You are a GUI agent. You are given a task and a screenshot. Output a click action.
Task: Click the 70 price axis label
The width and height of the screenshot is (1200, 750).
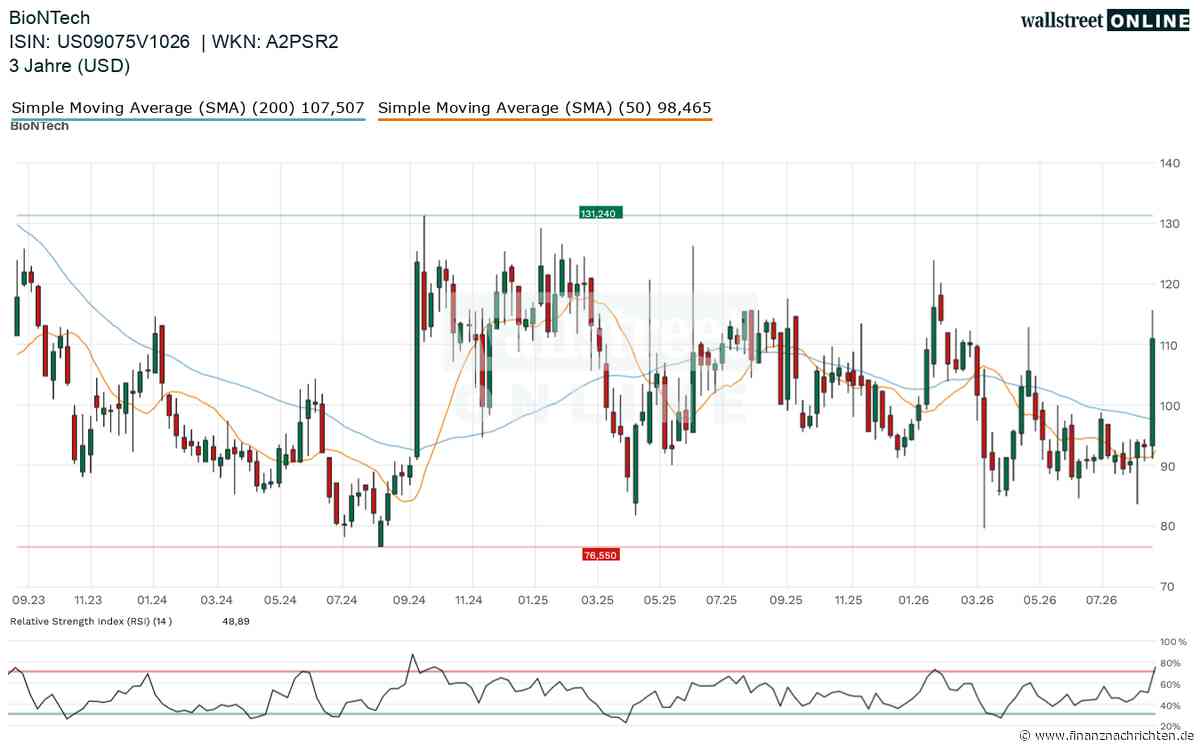[x=1168, y=587]
